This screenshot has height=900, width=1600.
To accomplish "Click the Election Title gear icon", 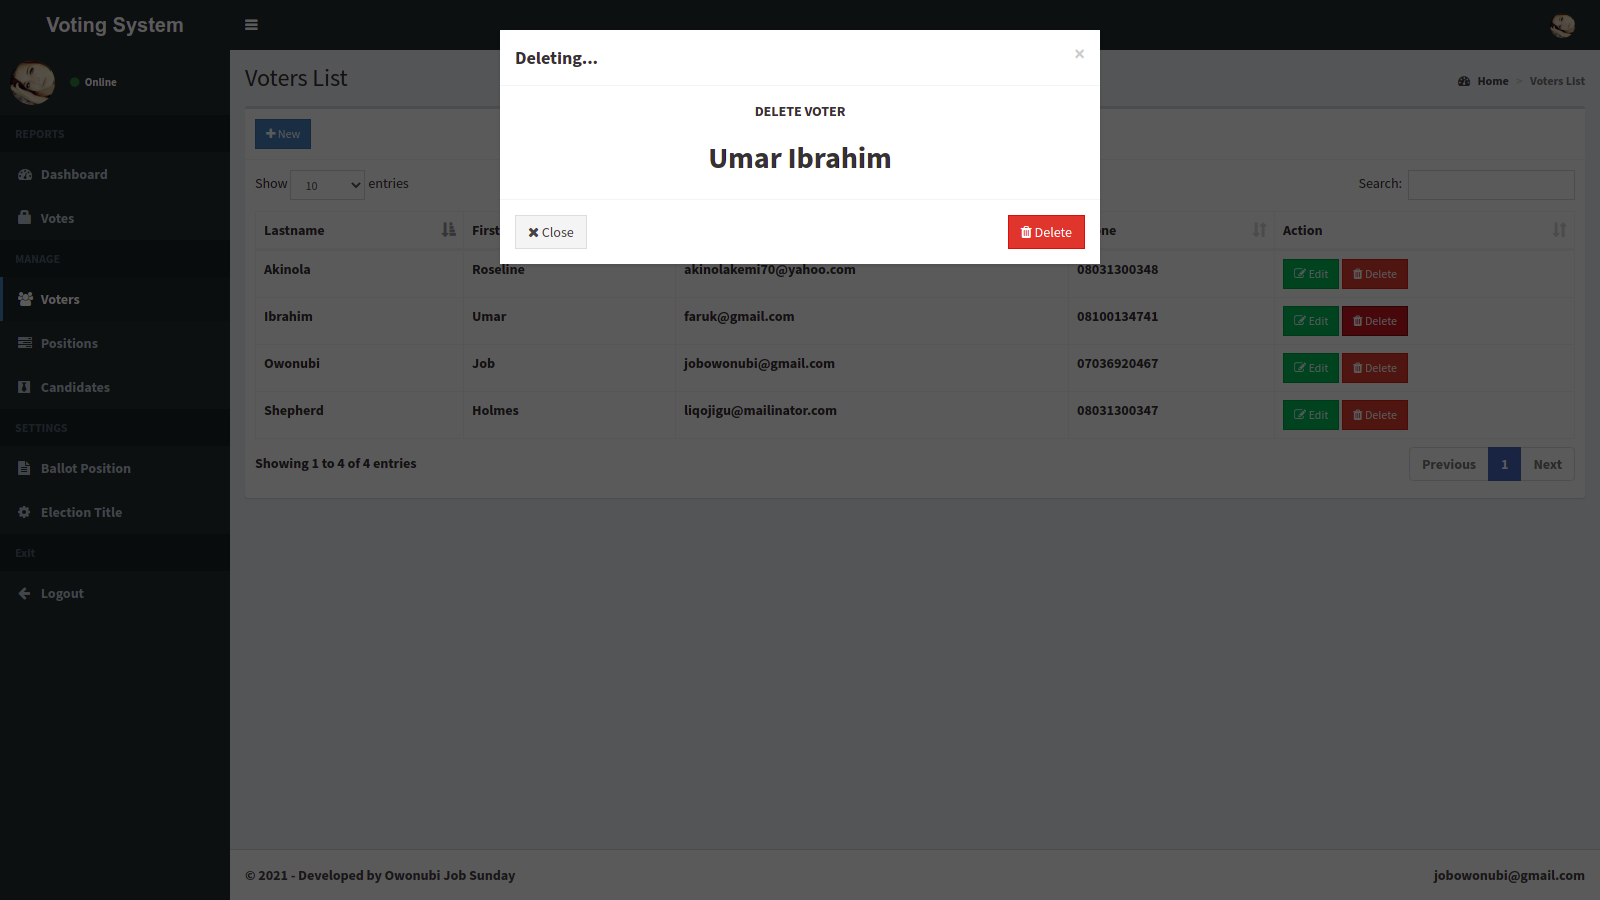I will click(x=24, y=512).
